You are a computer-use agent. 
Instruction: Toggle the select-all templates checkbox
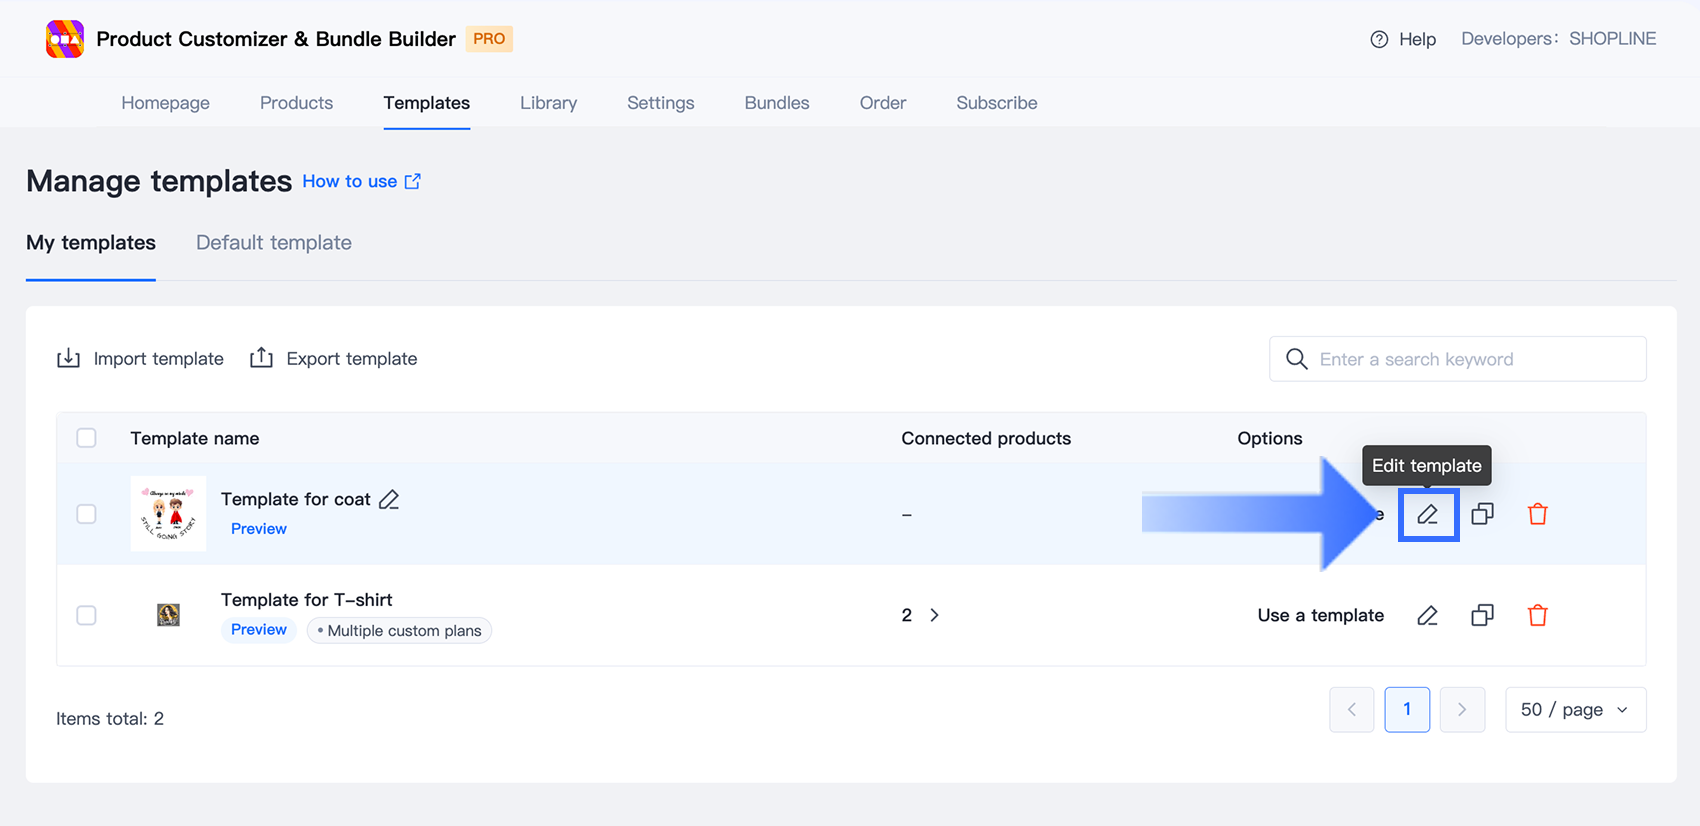coord(87,438)
